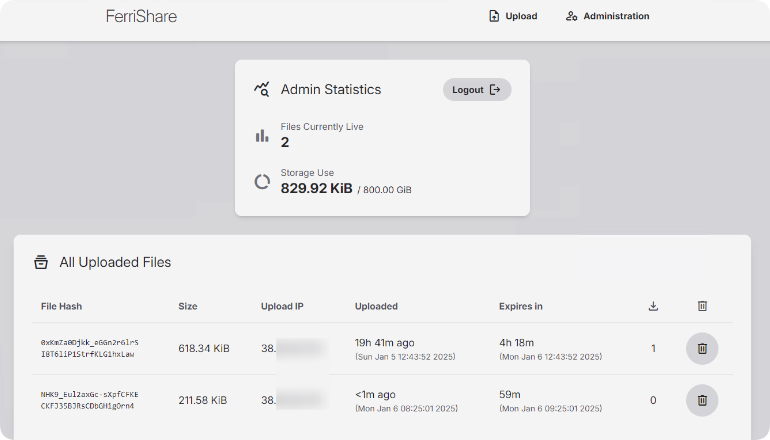770x440 pixels.
Task: Click the Files Currently Live bar-chart icon
Action: 262,136
